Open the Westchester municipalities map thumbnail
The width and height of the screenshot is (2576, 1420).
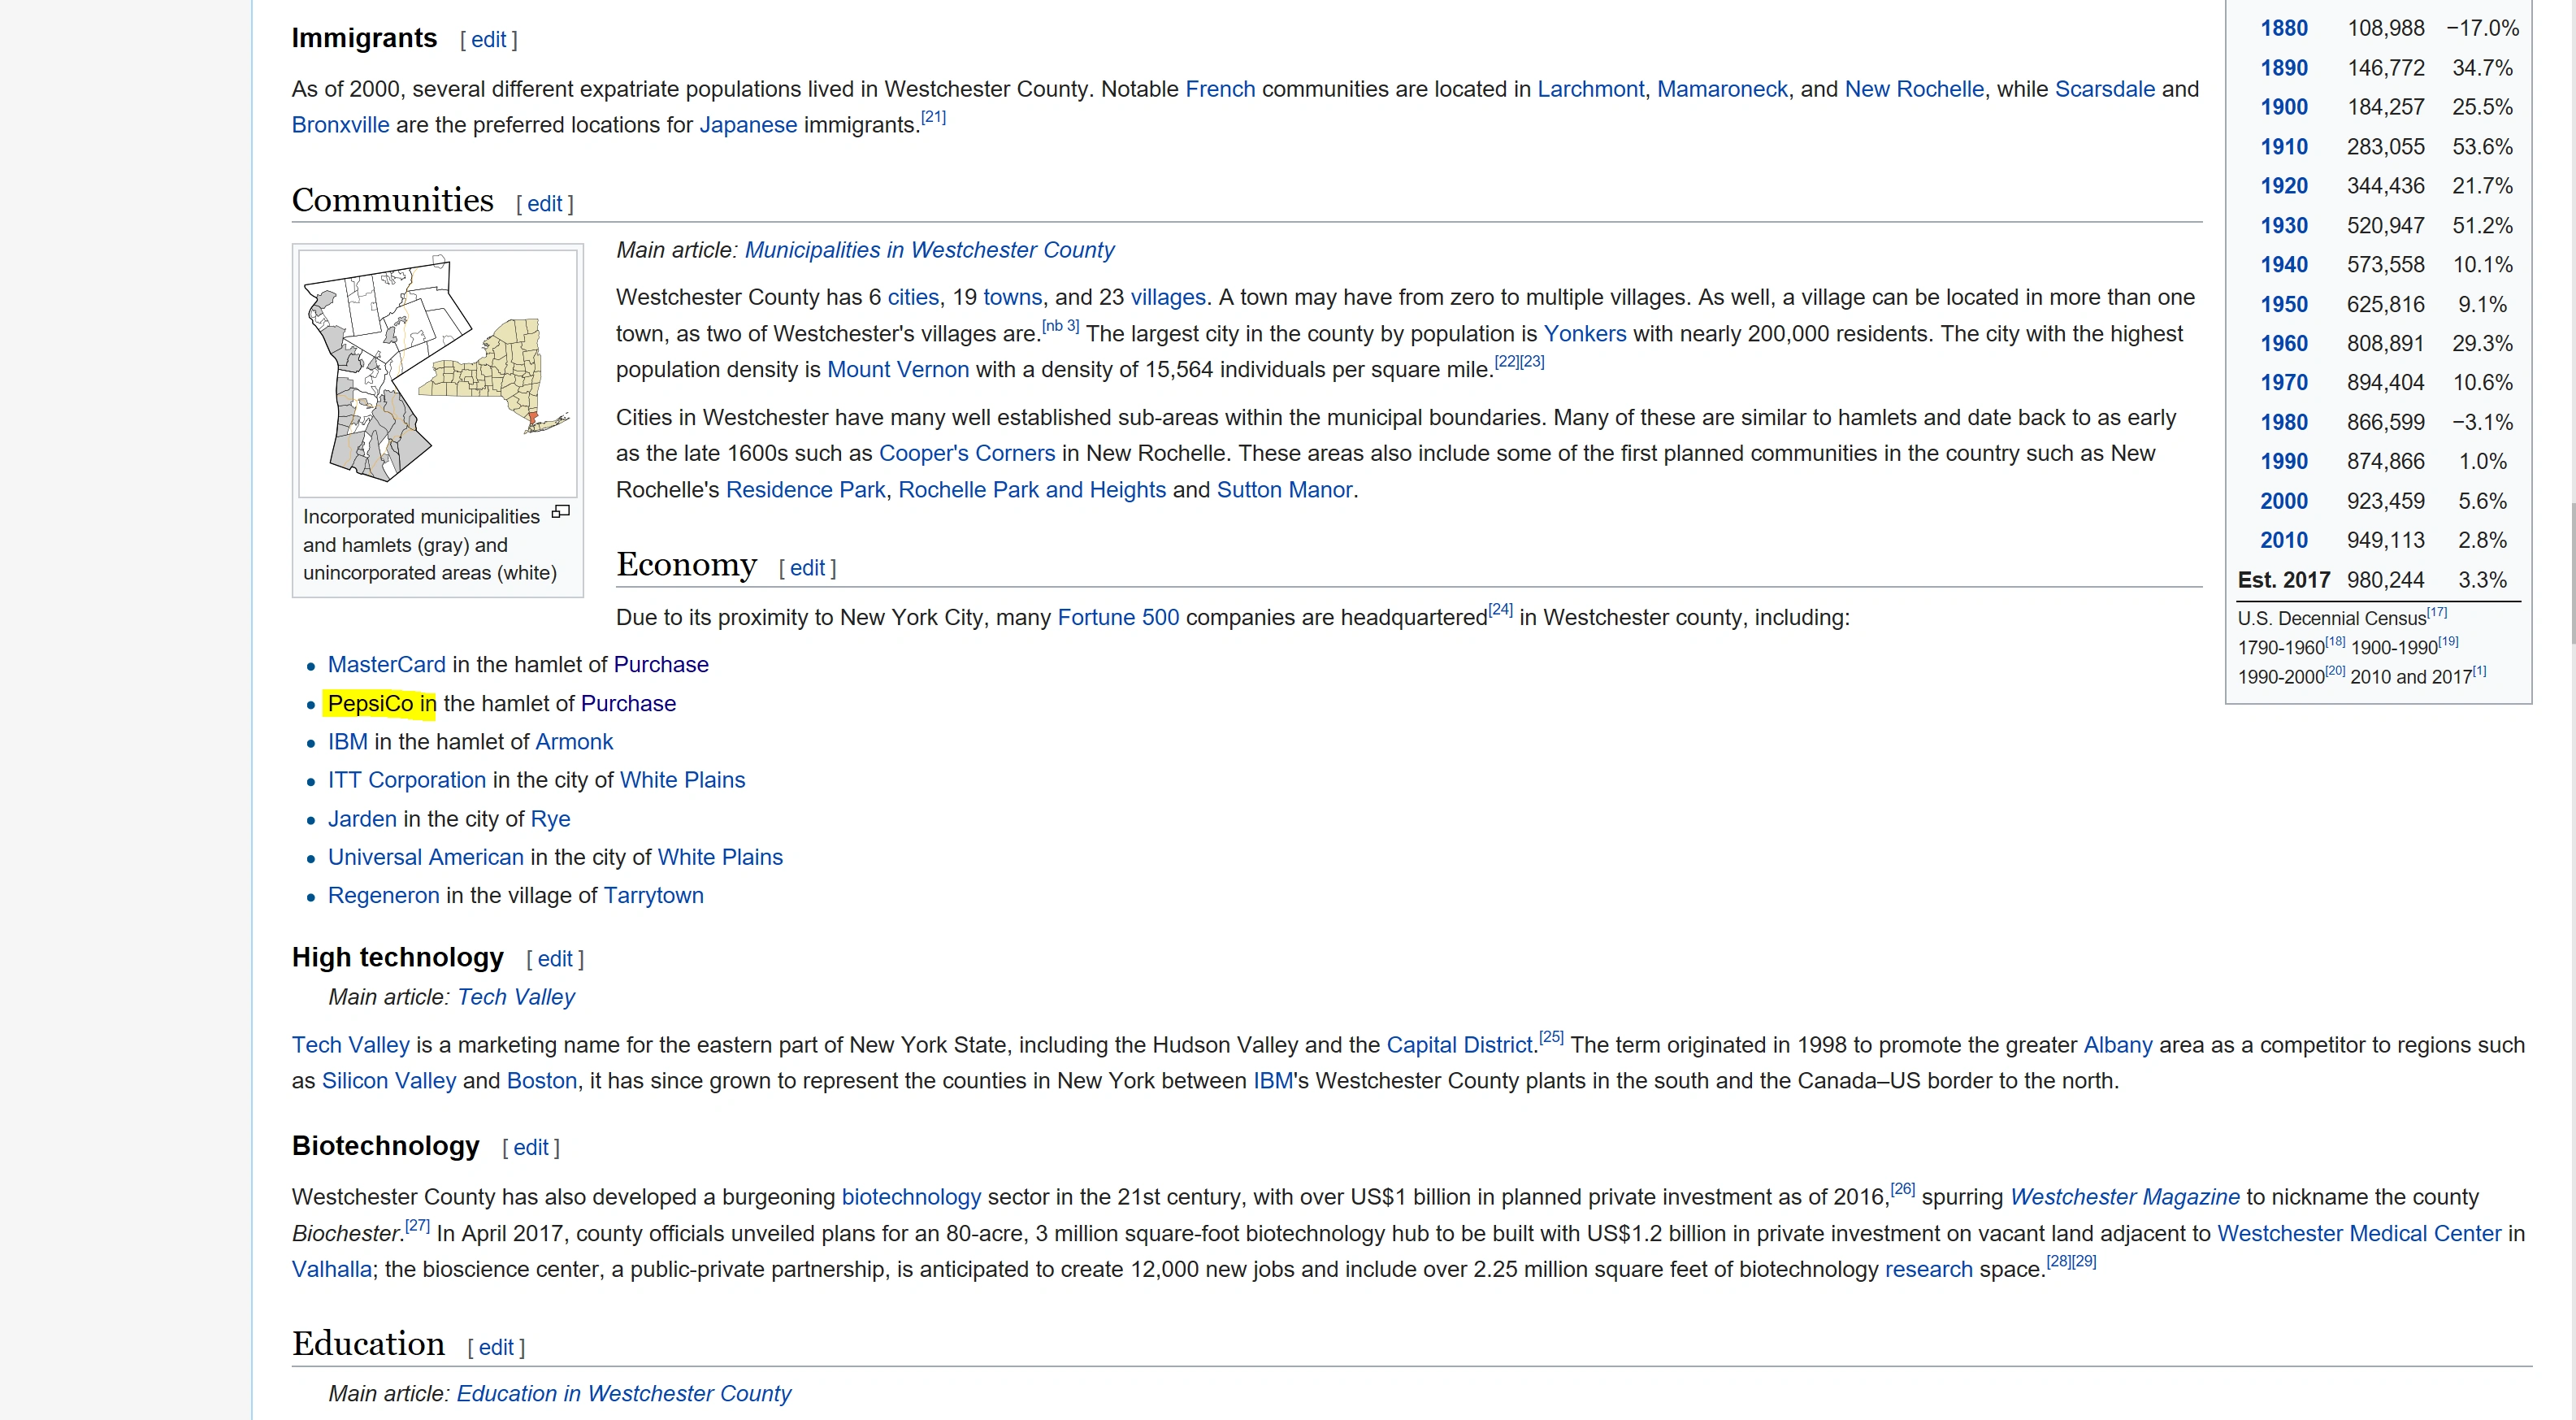[x=438, y=371]
